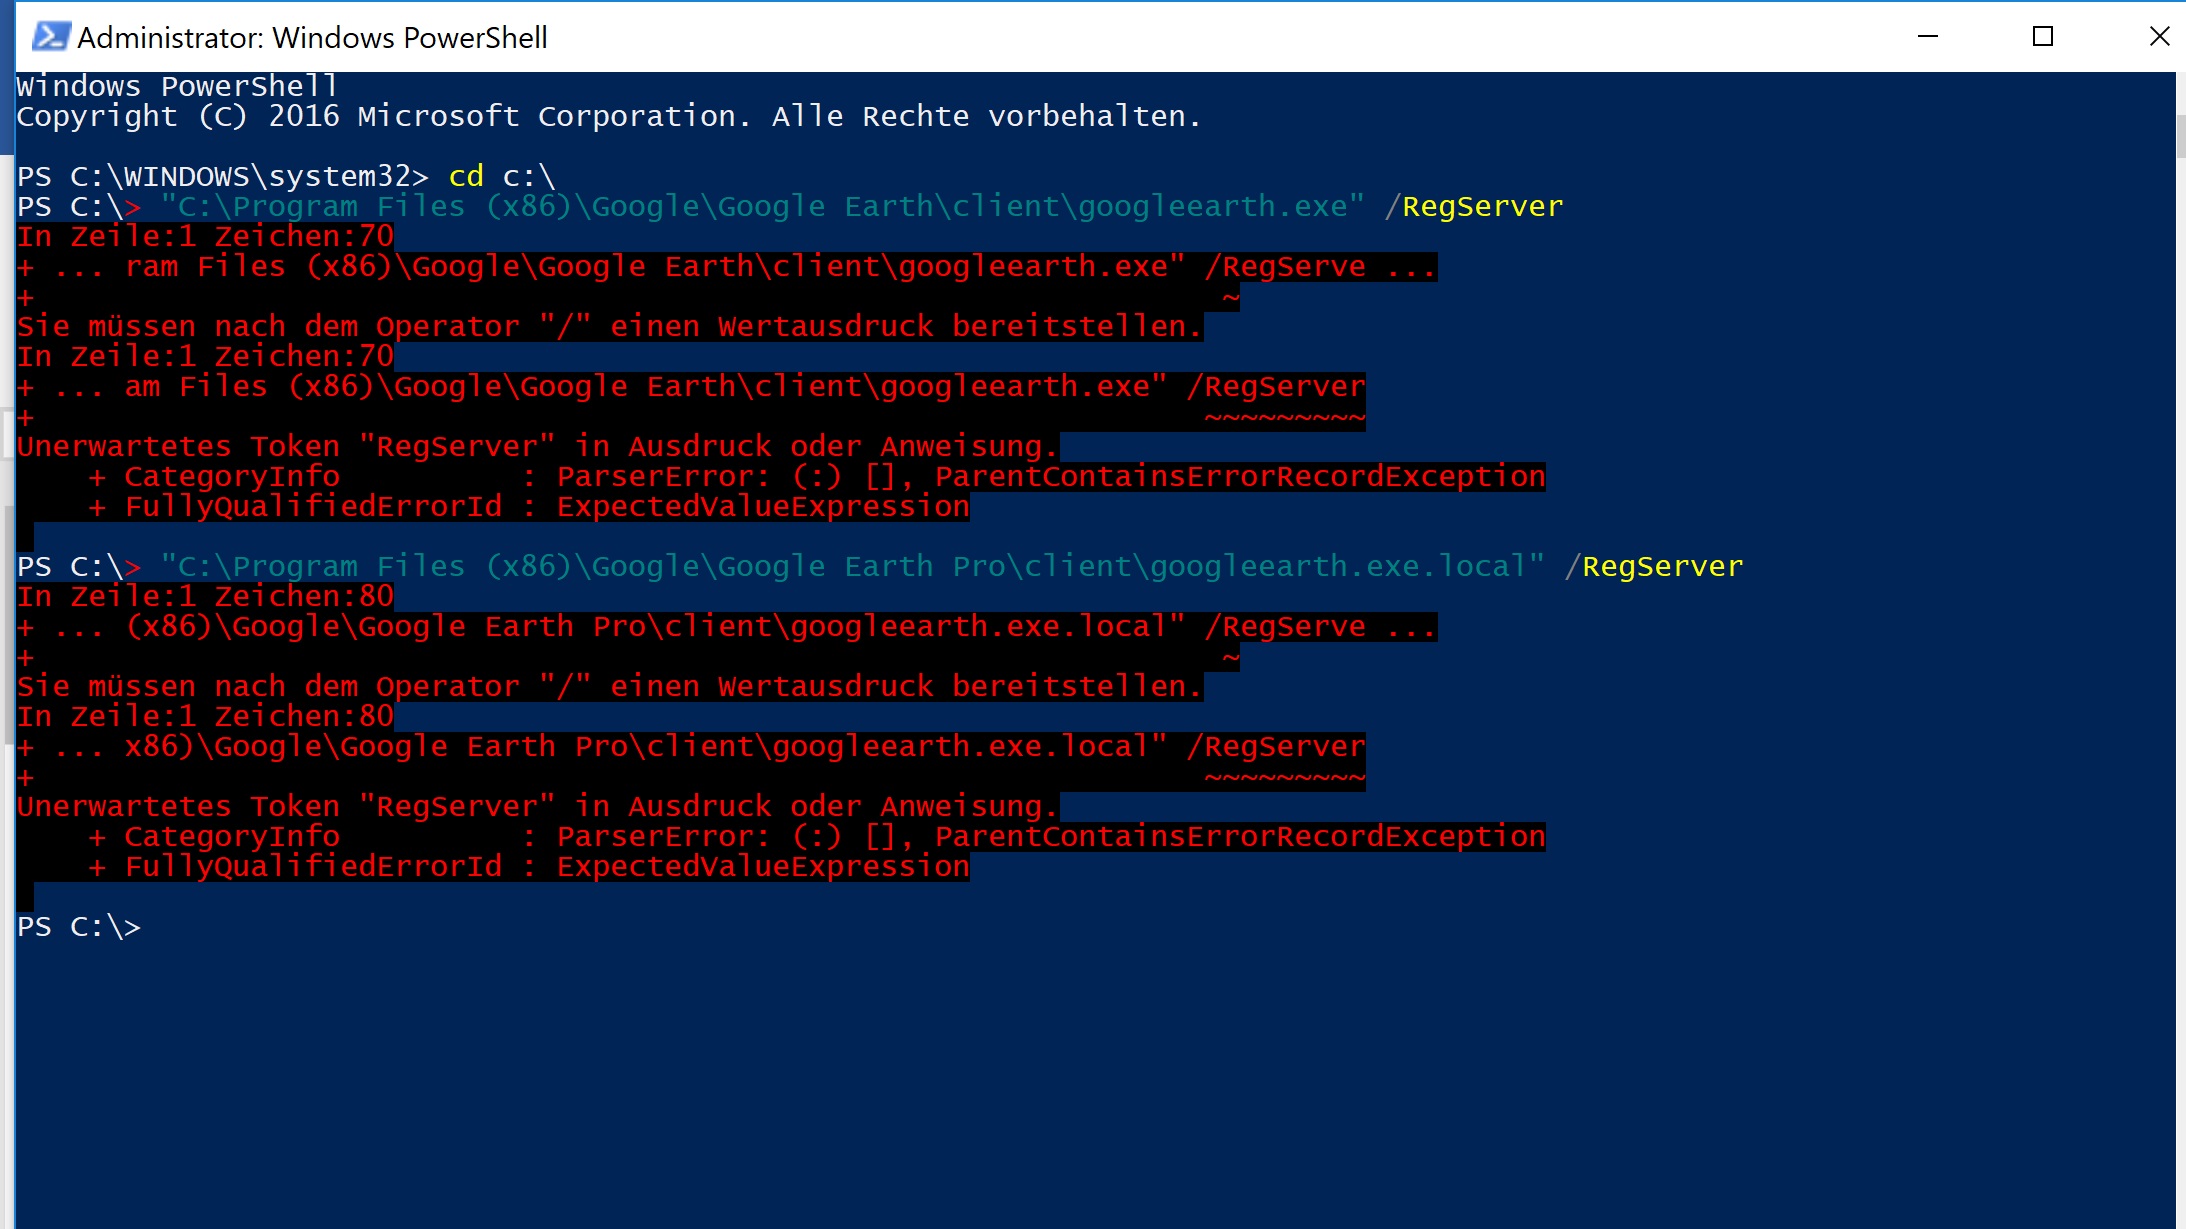This screenshot has width=2186, height=1229.
Task: Click the second 'CategoryInfo : ParserError' line
Action: click(x=817, y=837)
